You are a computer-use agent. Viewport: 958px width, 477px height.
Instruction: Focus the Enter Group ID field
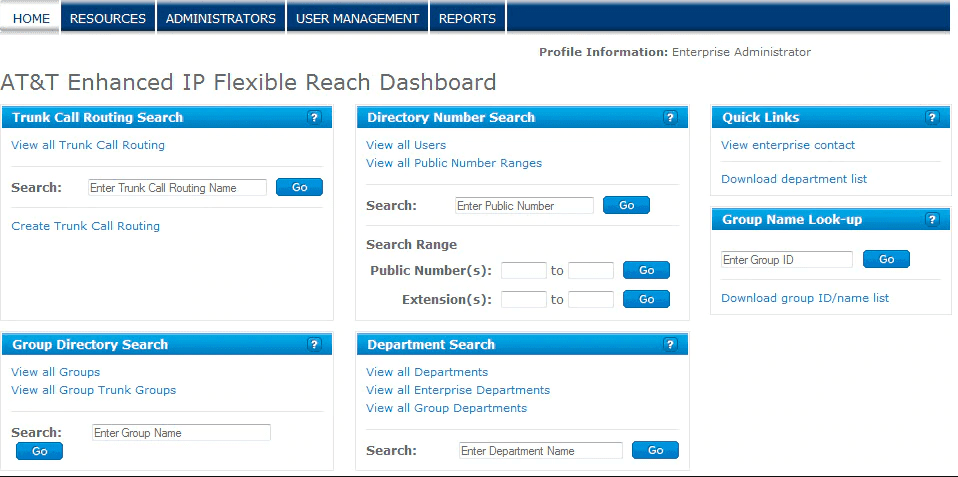[x=787, y=260]
